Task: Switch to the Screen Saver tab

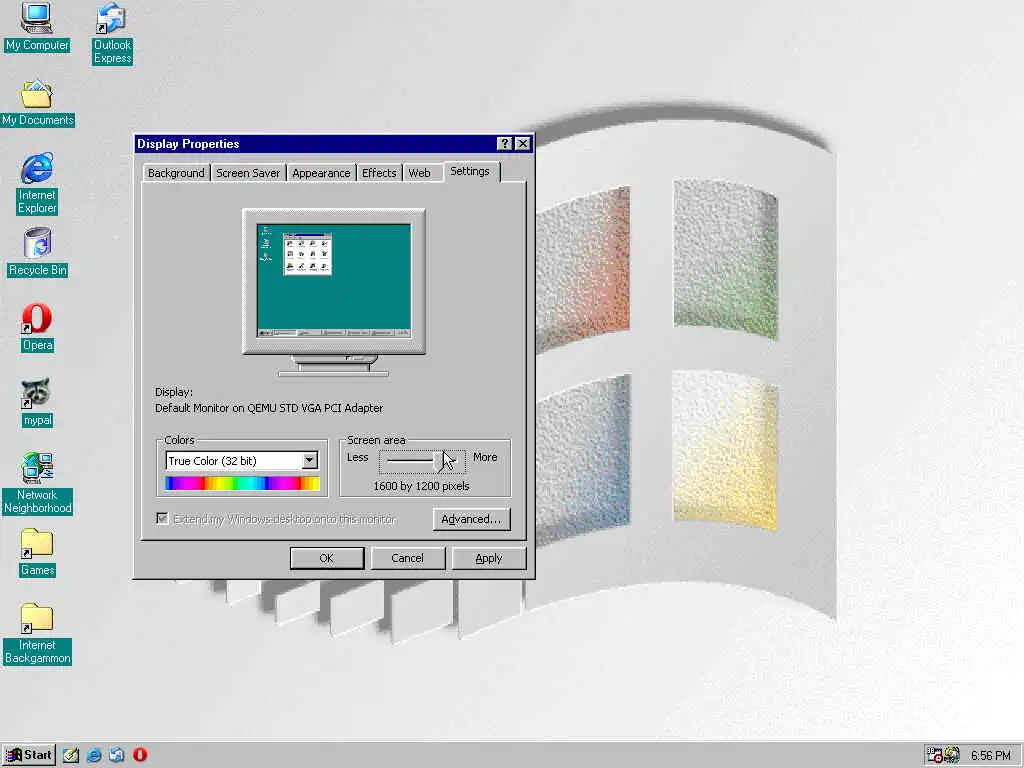Action: coord(248,173)
